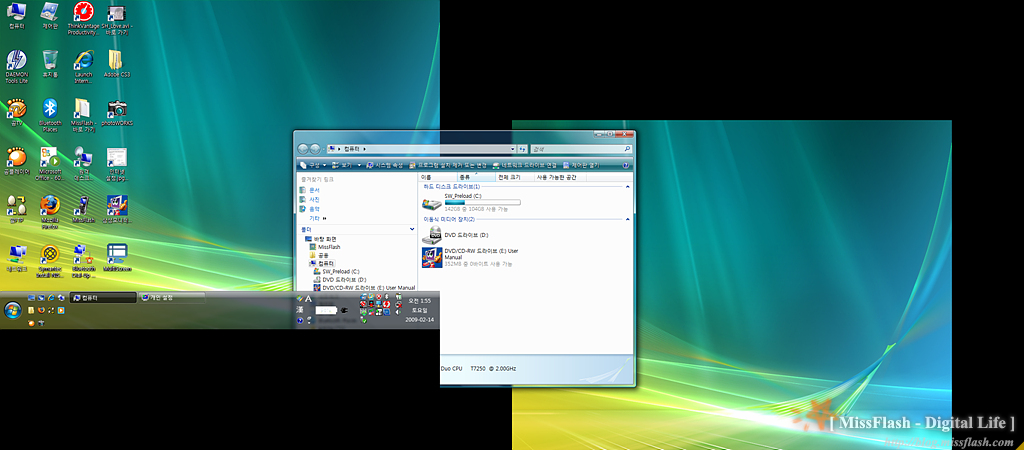Open the 컴퓨터 desktop icon

[x=16, y=15]
